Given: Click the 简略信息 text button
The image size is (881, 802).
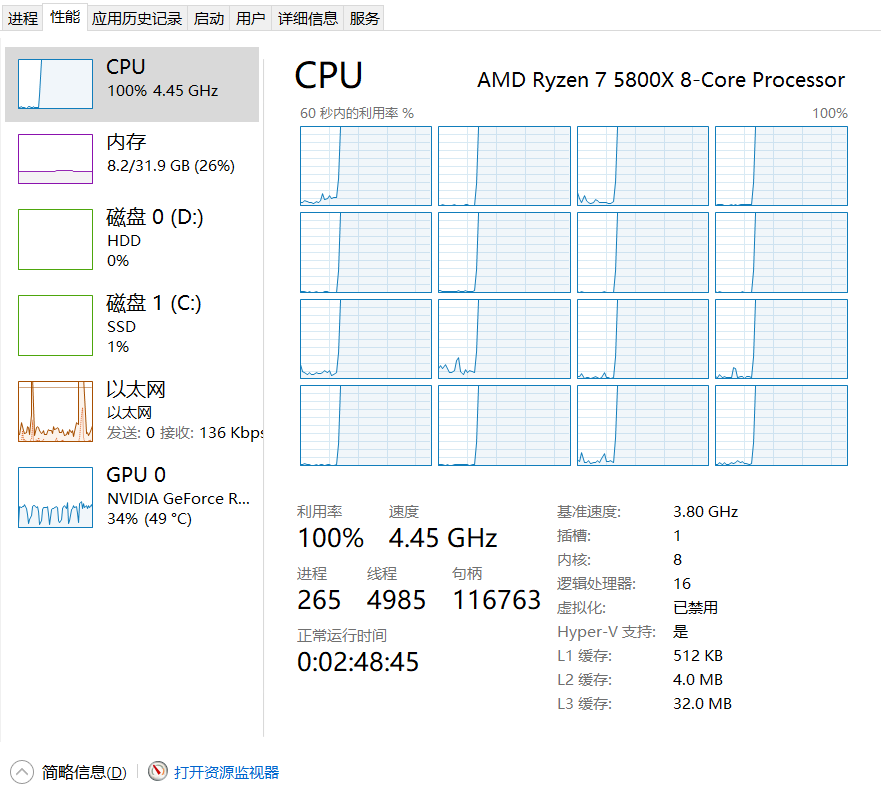Looking at the screenshot, I should click(x=84, y=772).
